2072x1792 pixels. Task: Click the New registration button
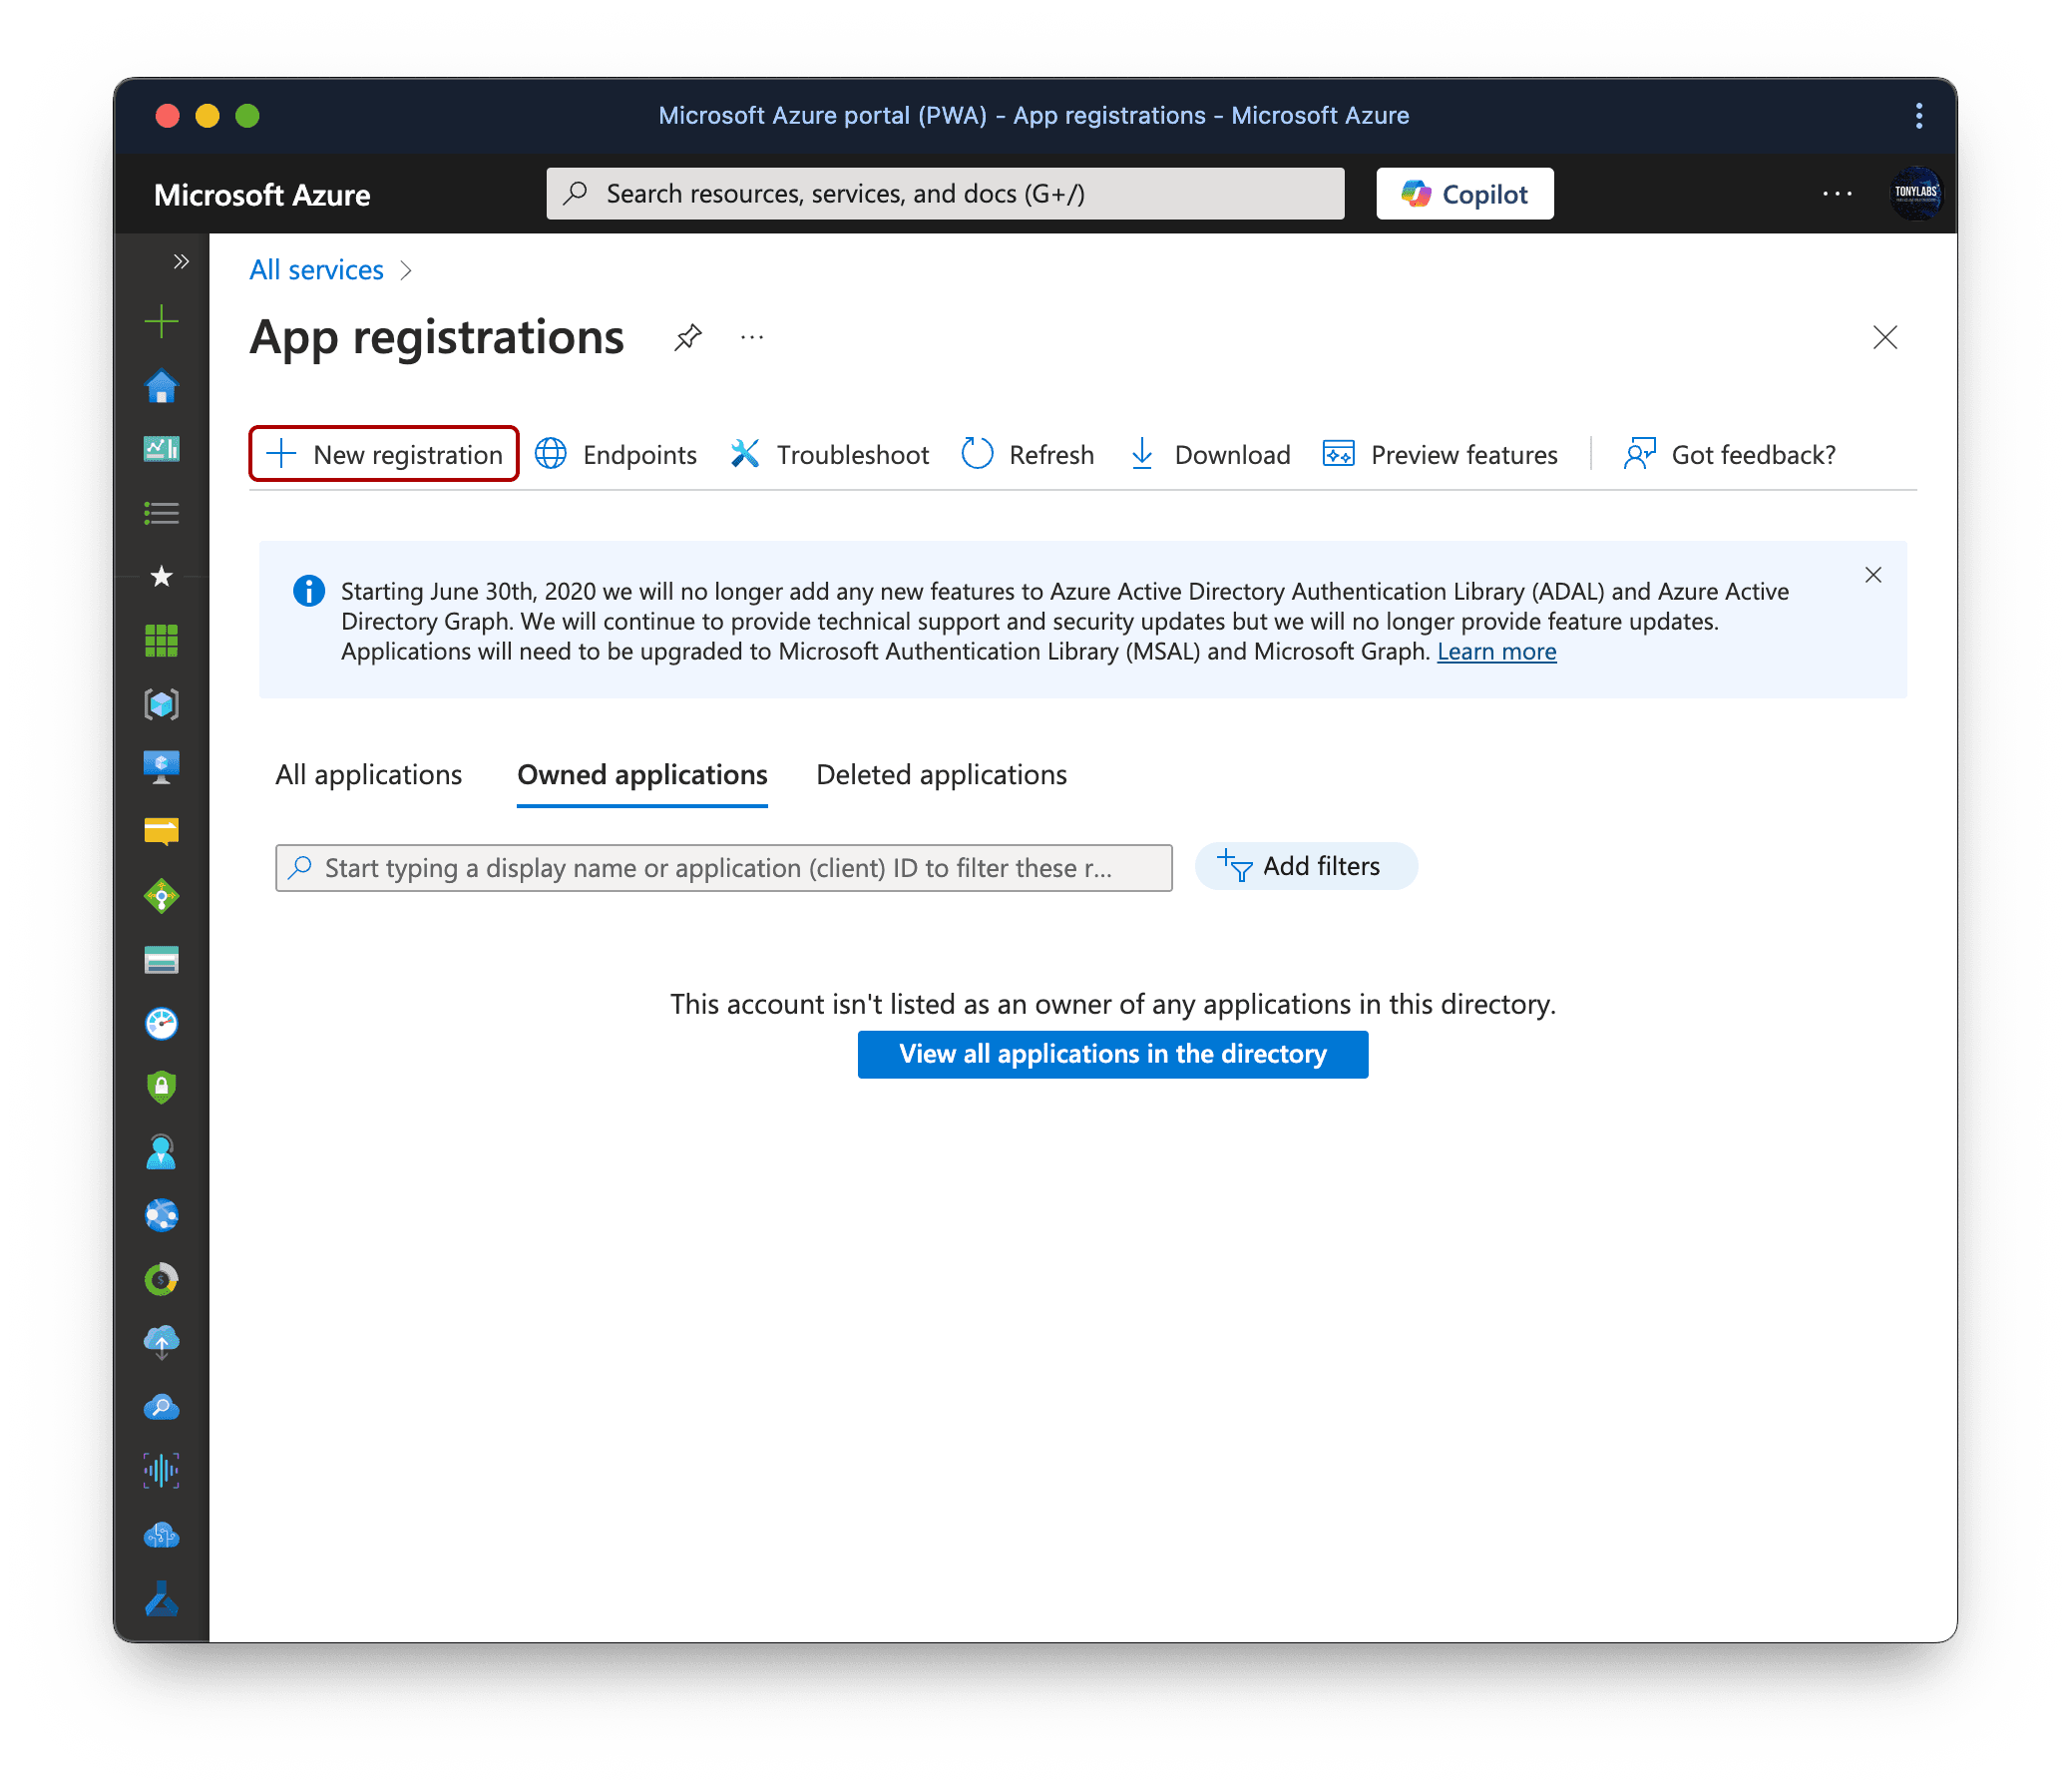[384, 455]
